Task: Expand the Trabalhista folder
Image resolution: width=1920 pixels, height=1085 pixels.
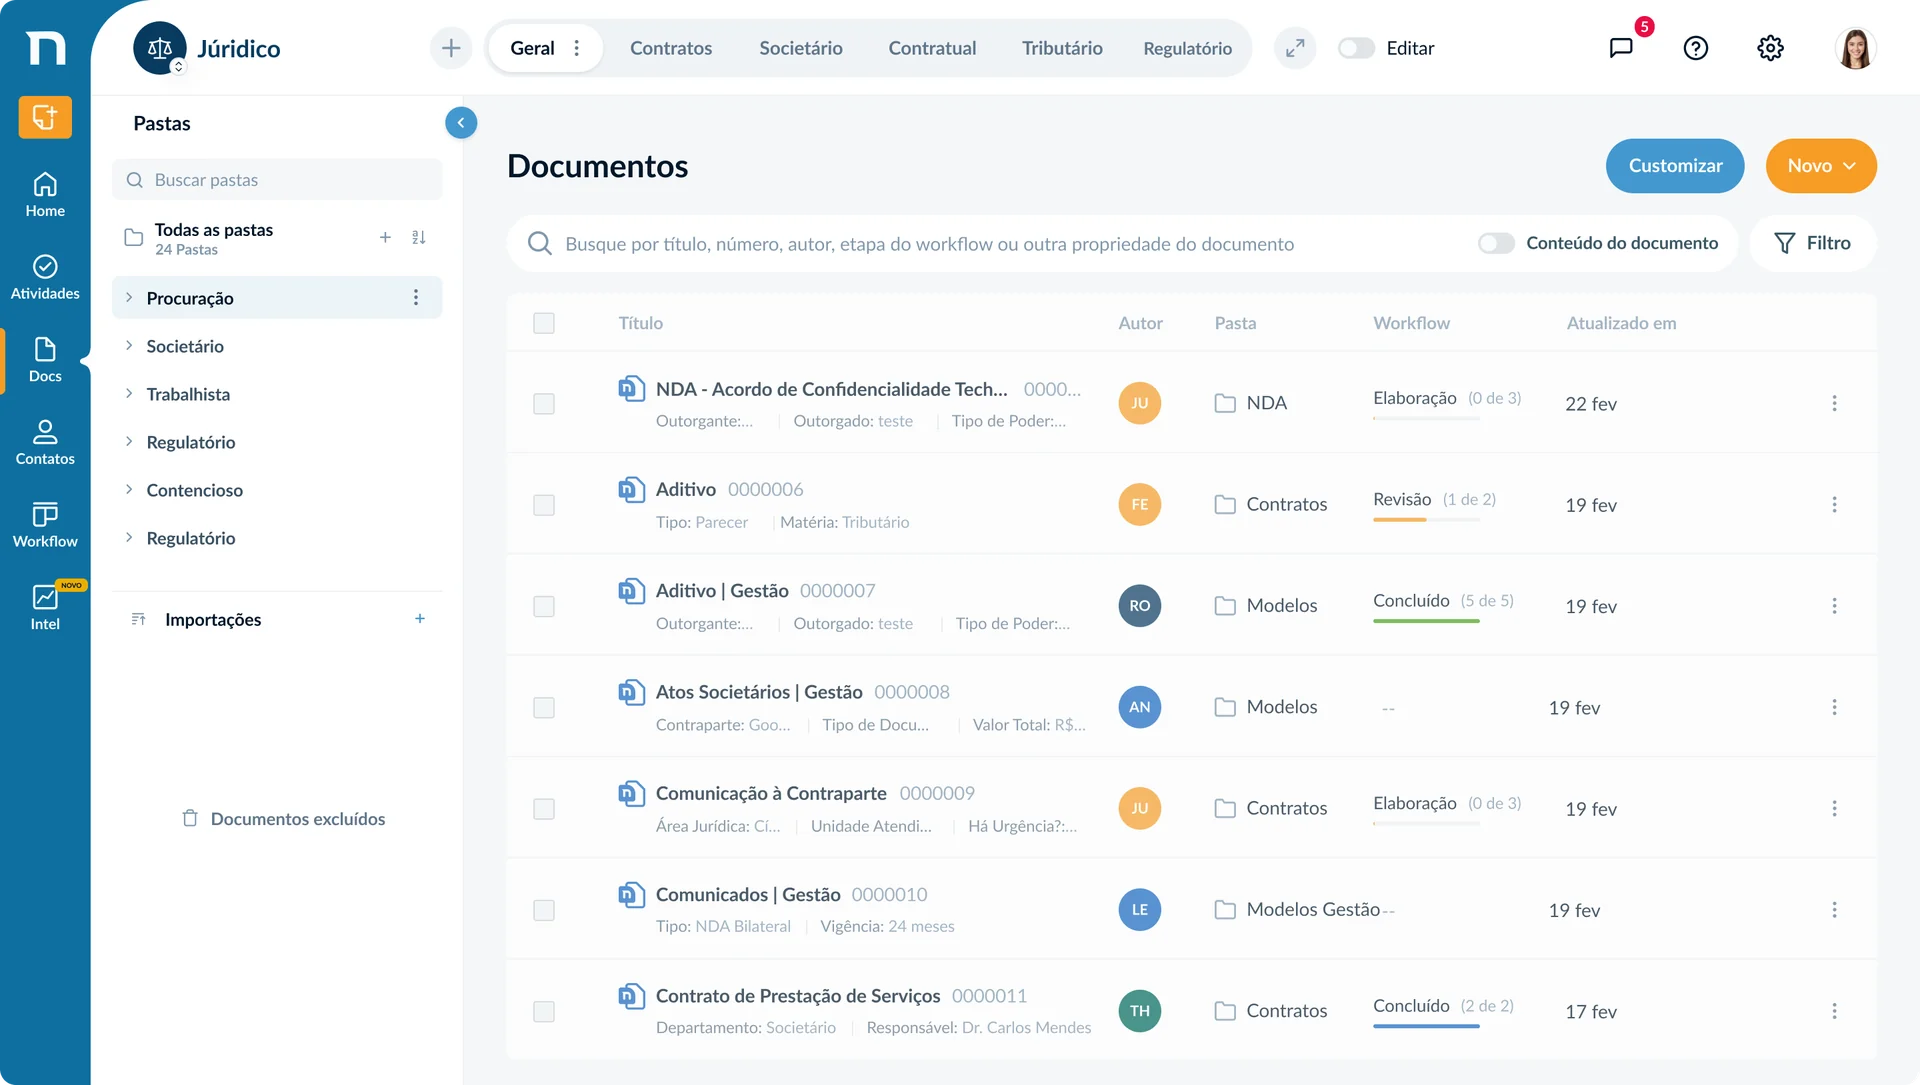Action: (x=129, y=394)
